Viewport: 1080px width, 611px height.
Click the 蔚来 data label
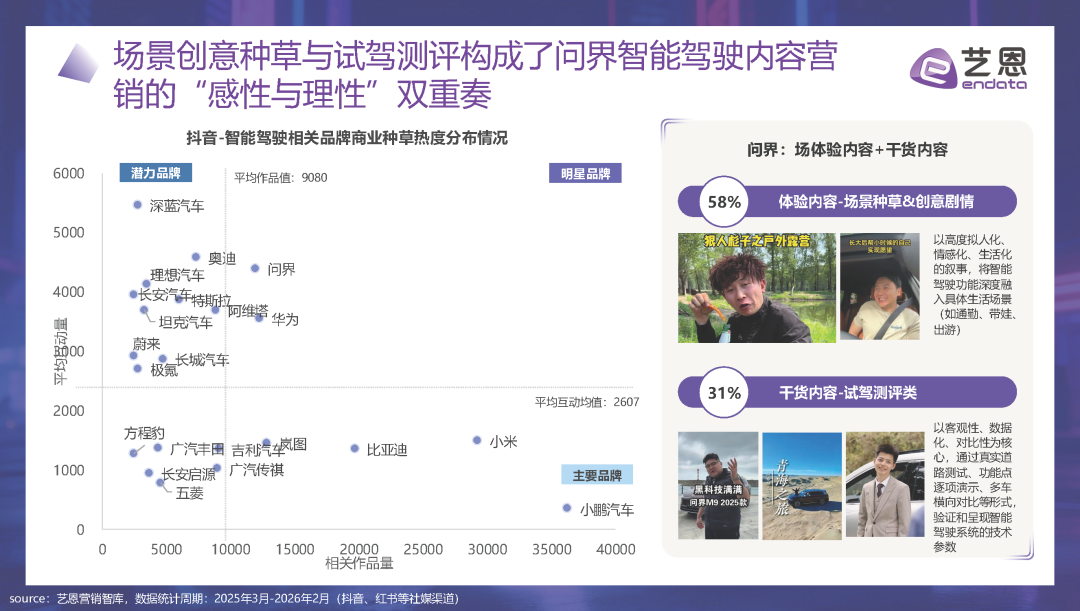[146, 344]
